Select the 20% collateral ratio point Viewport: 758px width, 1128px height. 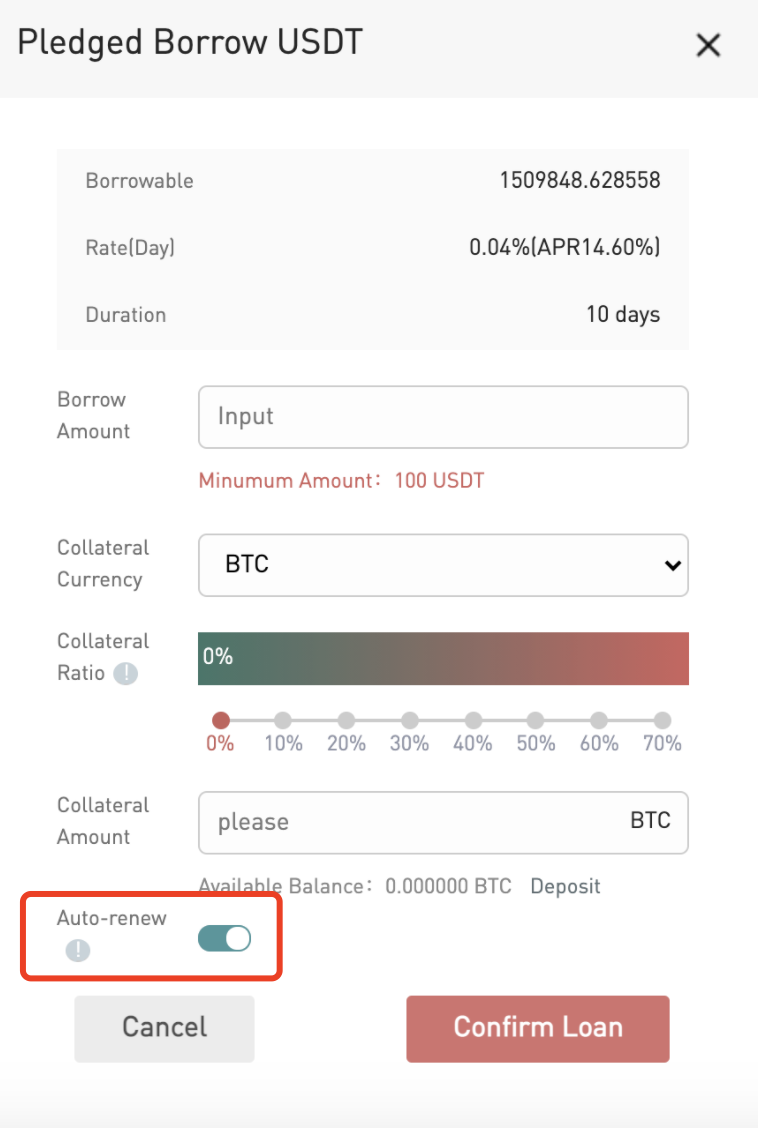[x=346, y=720]
